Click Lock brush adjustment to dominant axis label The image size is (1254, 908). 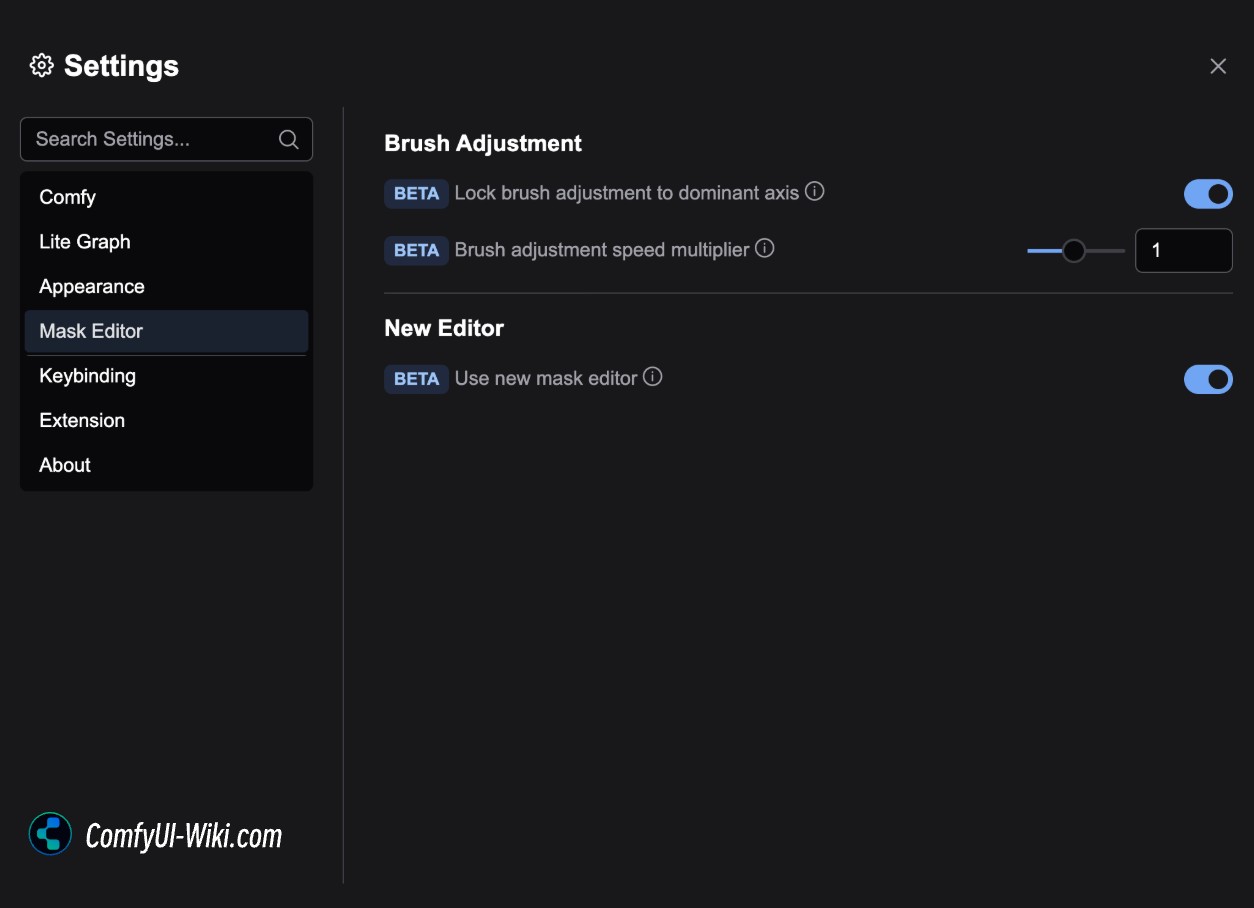pos(627,193)
